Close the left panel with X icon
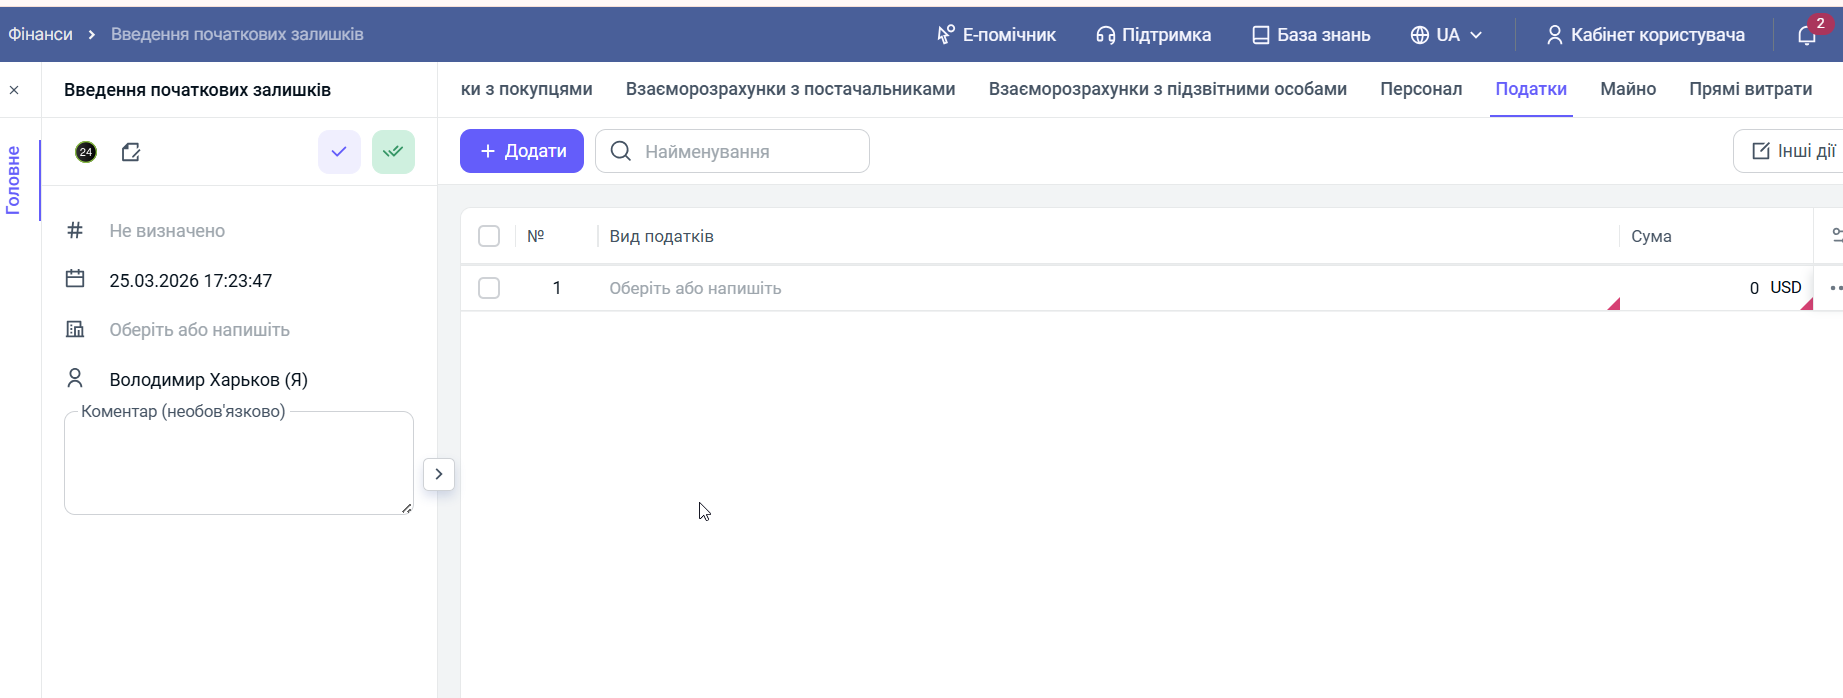 14,90
